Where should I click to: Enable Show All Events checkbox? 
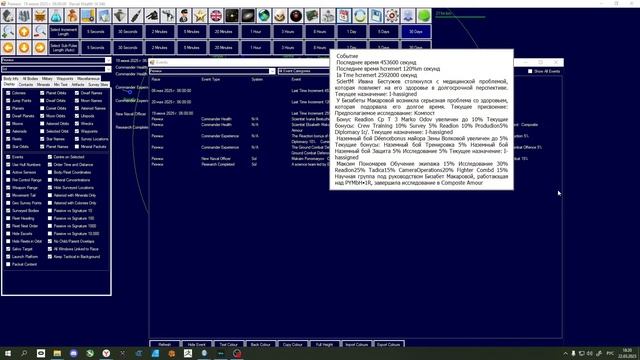[x=530, y=71]
